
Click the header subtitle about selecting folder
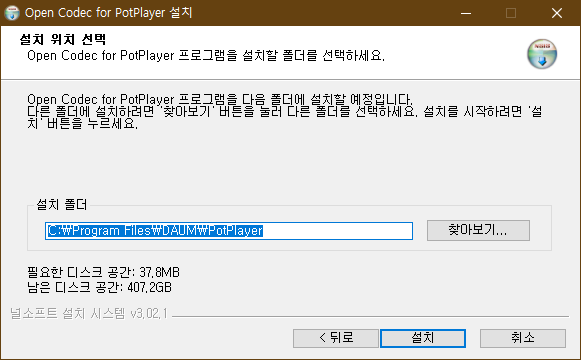[206, 56]
